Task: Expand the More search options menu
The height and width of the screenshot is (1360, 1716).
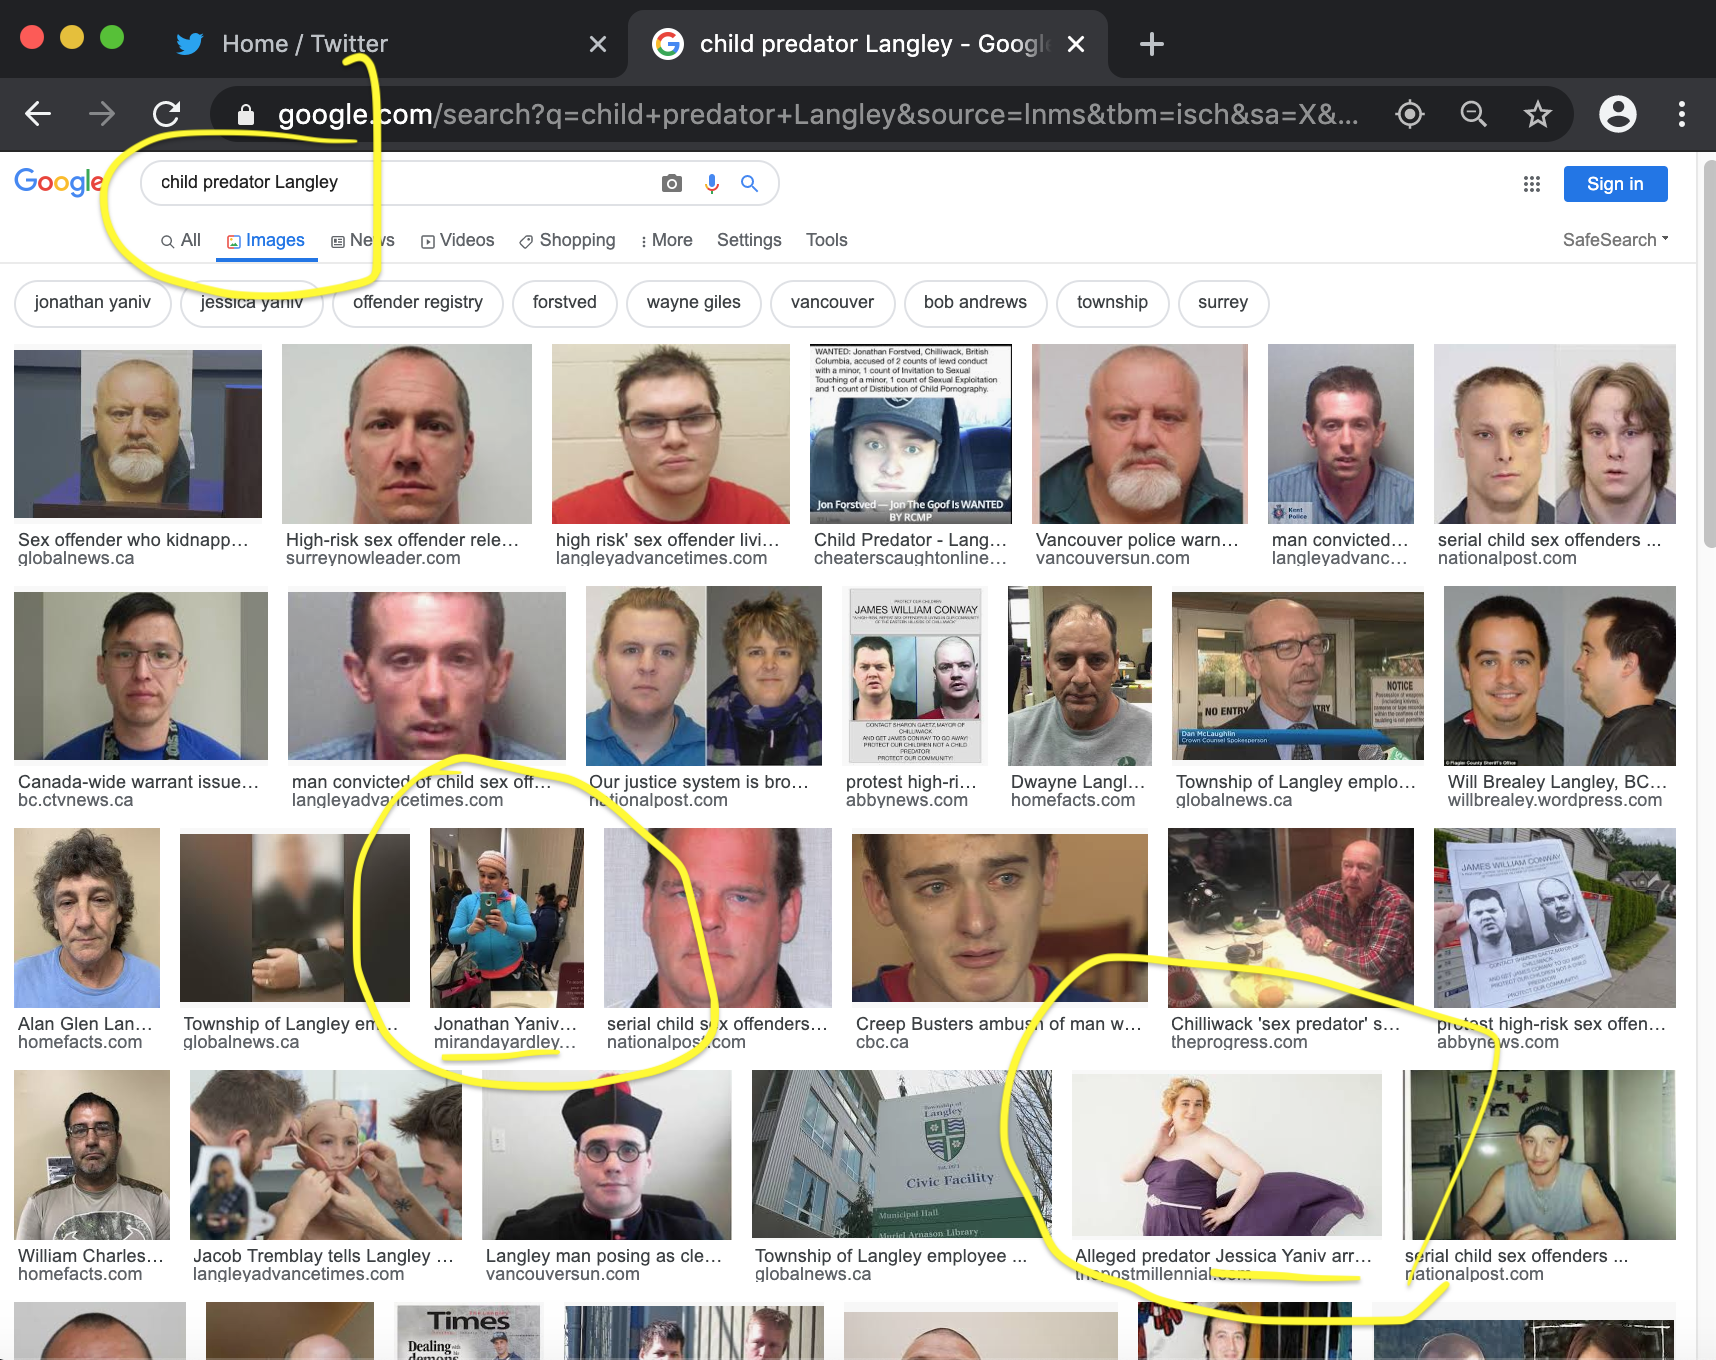Action: point(666,240)
